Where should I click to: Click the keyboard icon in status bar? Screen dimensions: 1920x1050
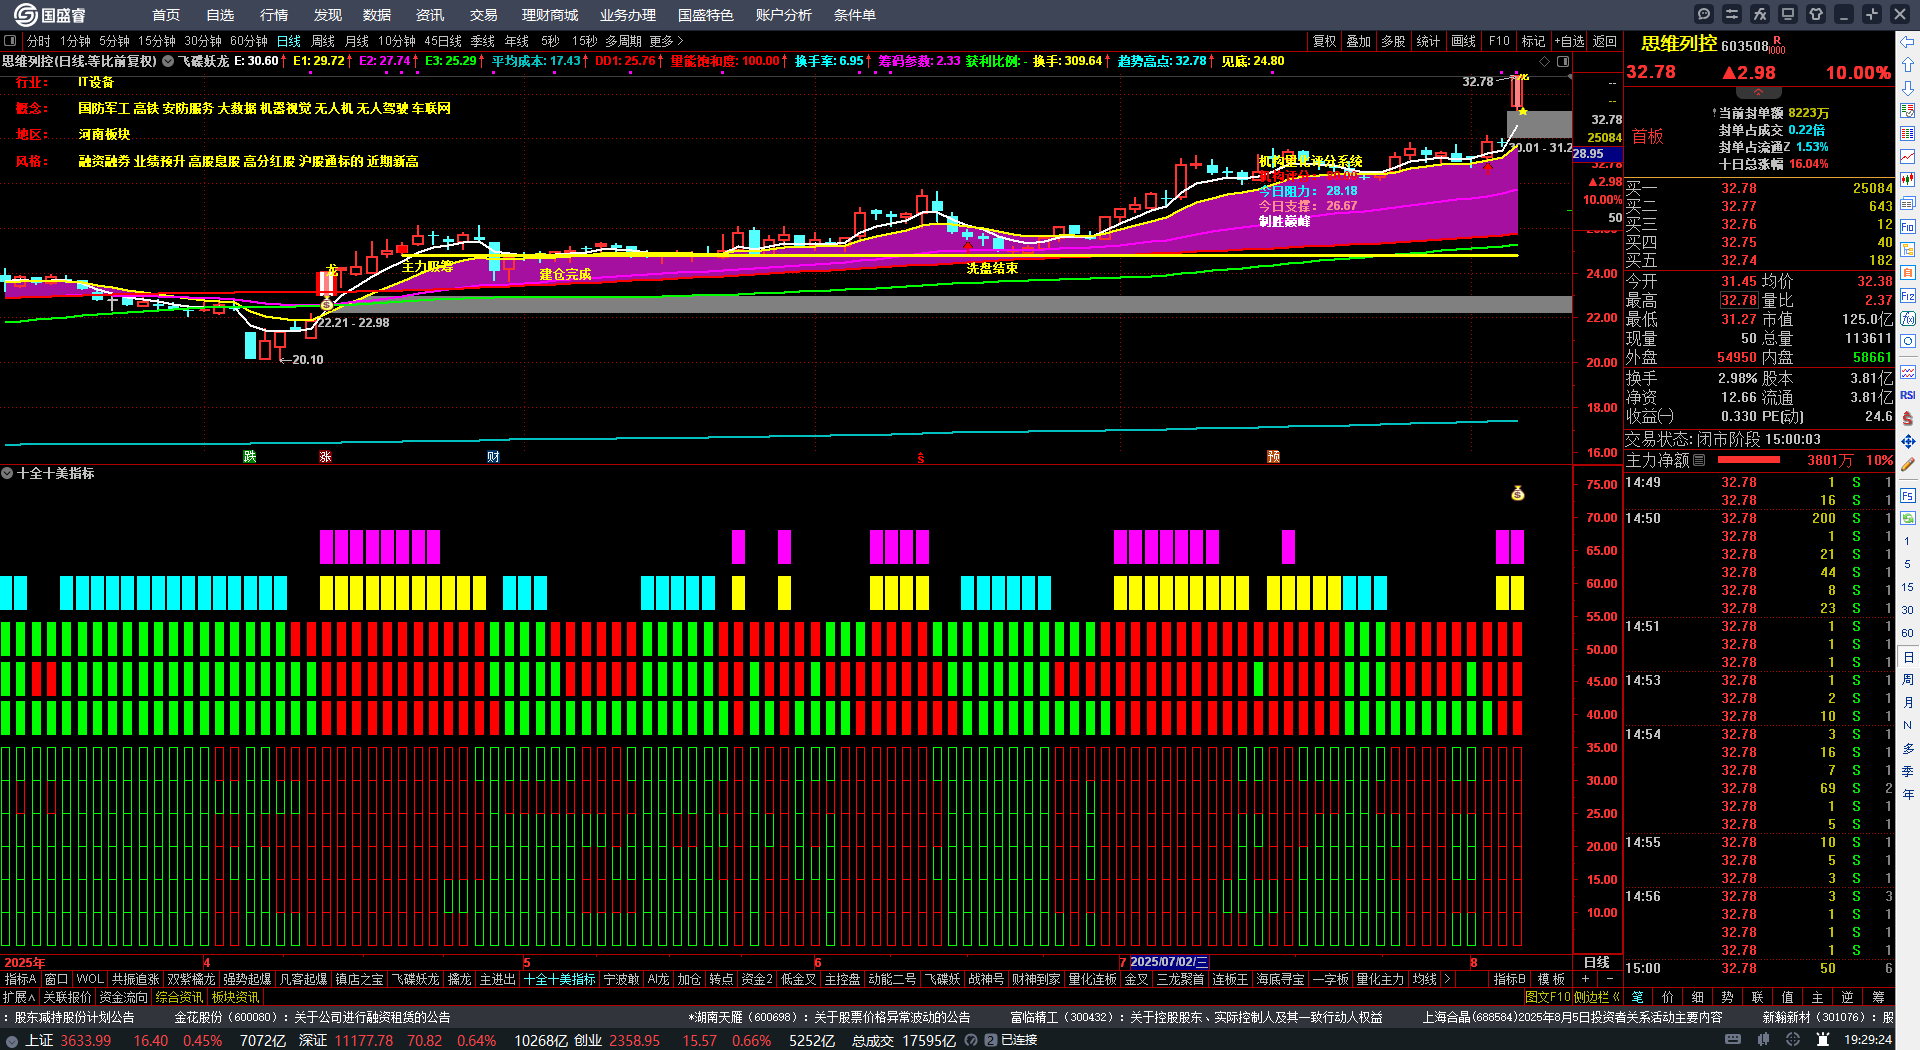click(1733, 1040)
